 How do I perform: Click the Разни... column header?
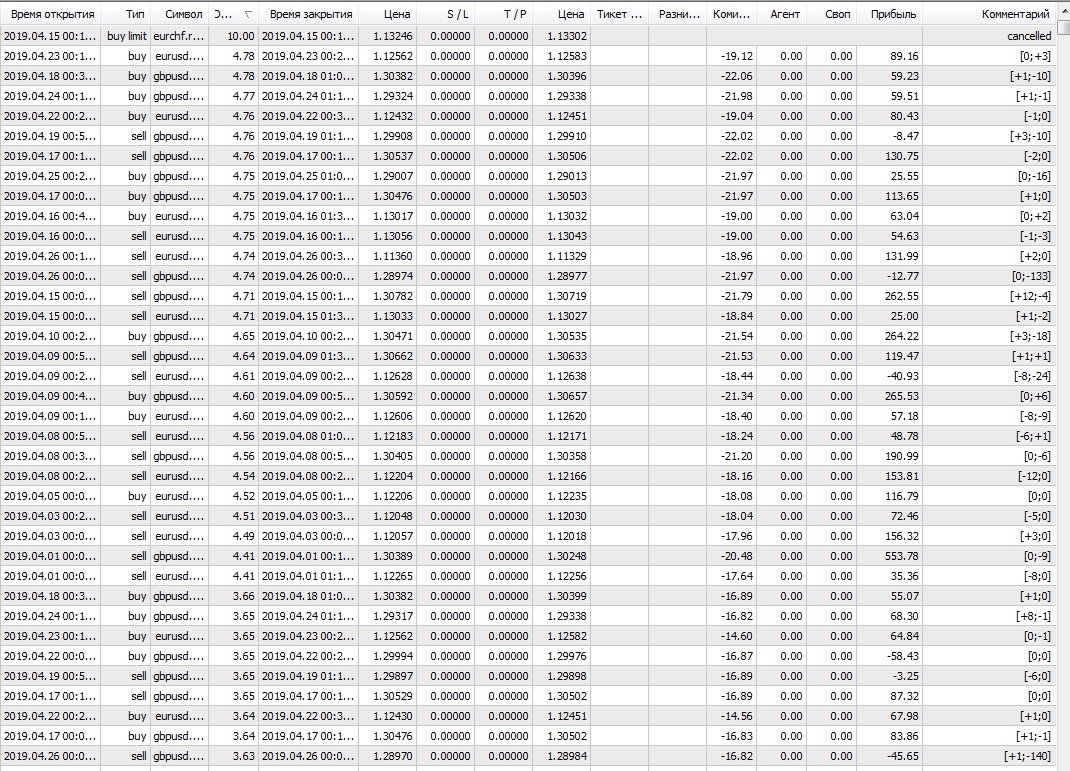[678, 14]
